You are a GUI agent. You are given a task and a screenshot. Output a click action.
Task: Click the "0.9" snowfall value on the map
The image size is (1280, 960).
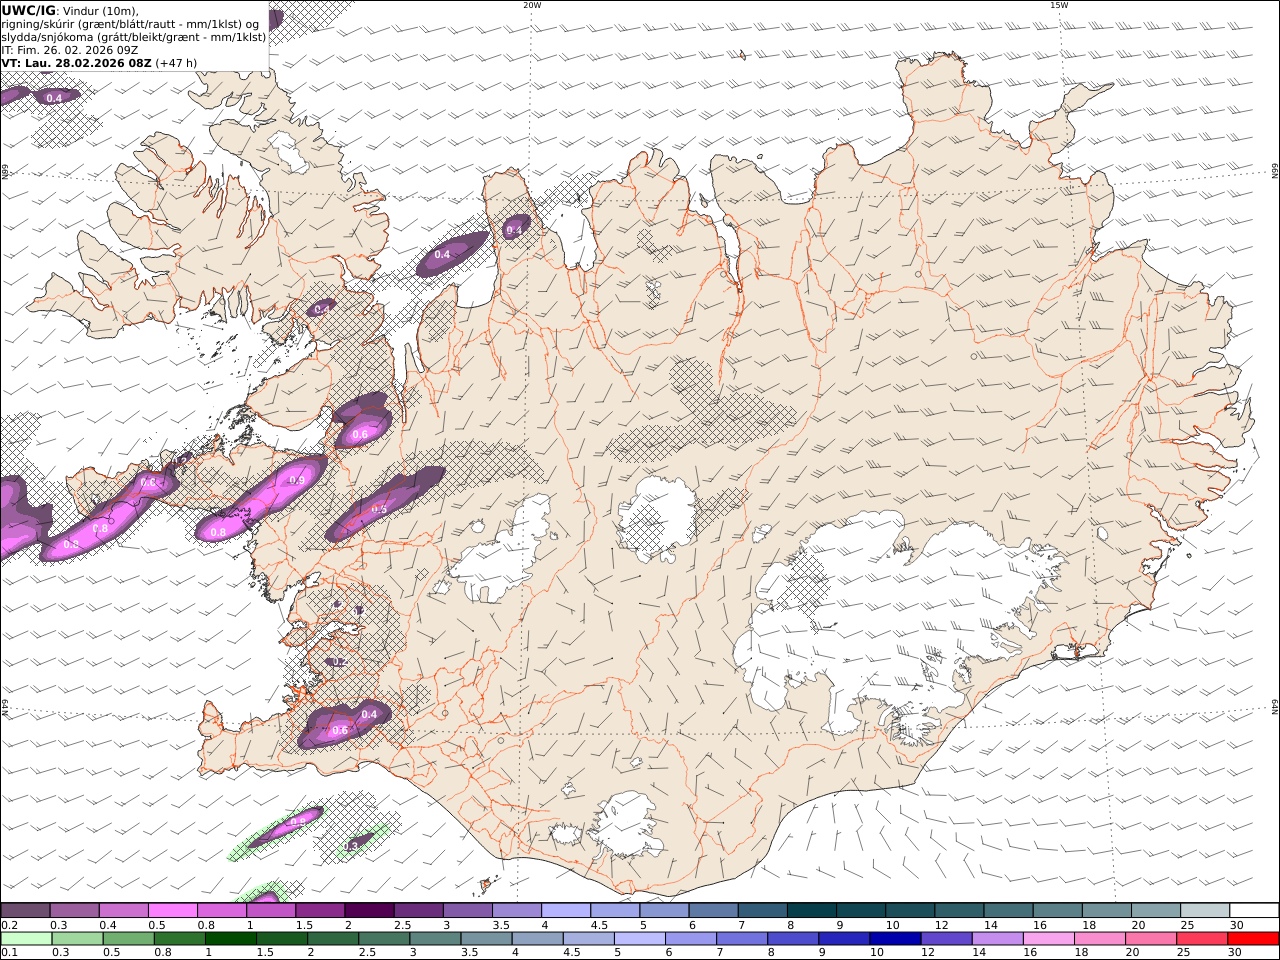297,480
